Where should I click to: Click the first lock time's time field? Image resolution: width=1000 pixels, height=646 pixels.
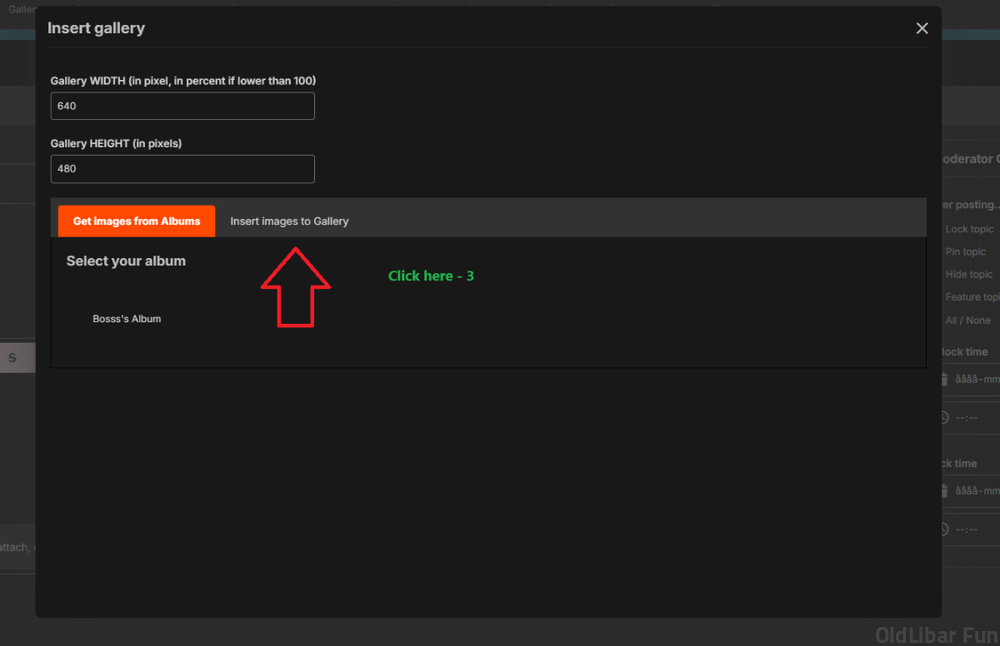point(972,417)
